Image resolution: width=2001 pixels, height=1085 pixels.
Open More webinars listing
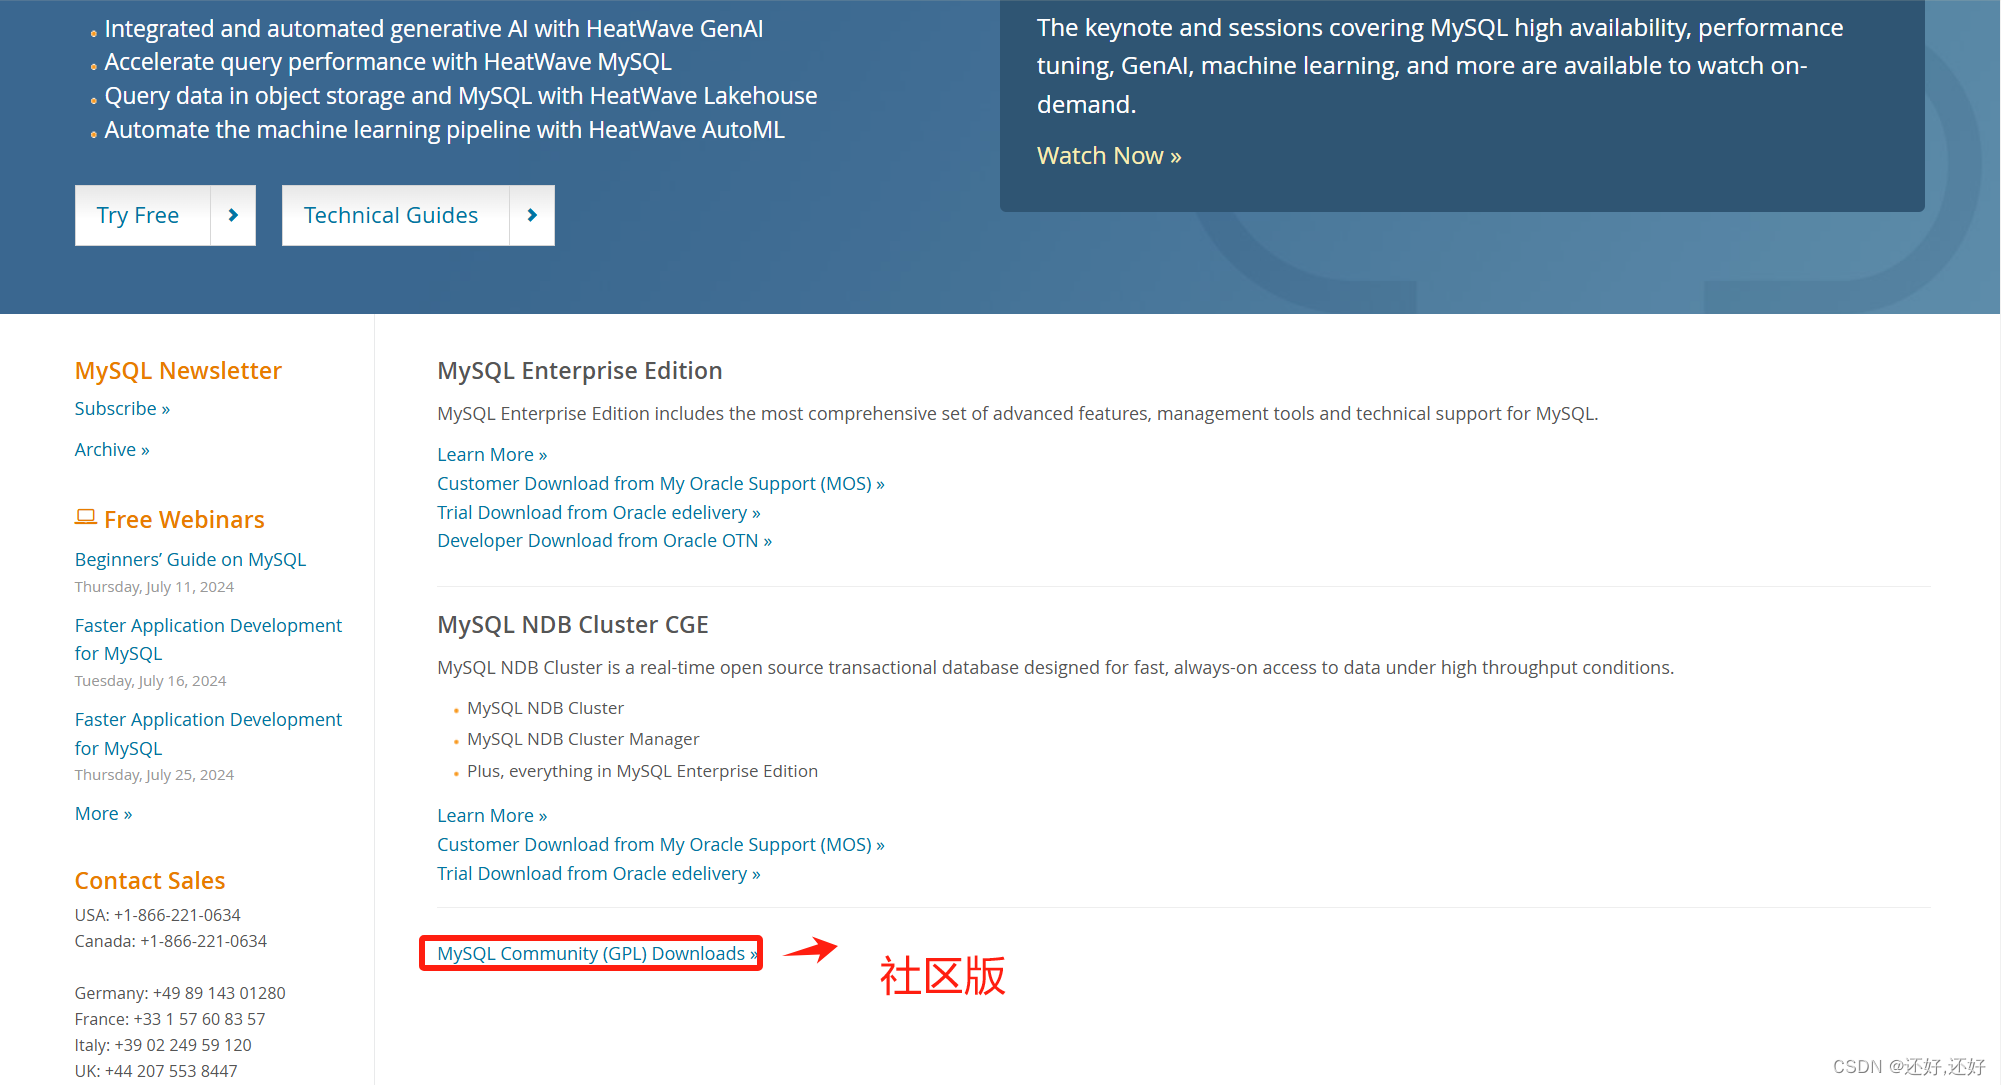click(103, 812)
